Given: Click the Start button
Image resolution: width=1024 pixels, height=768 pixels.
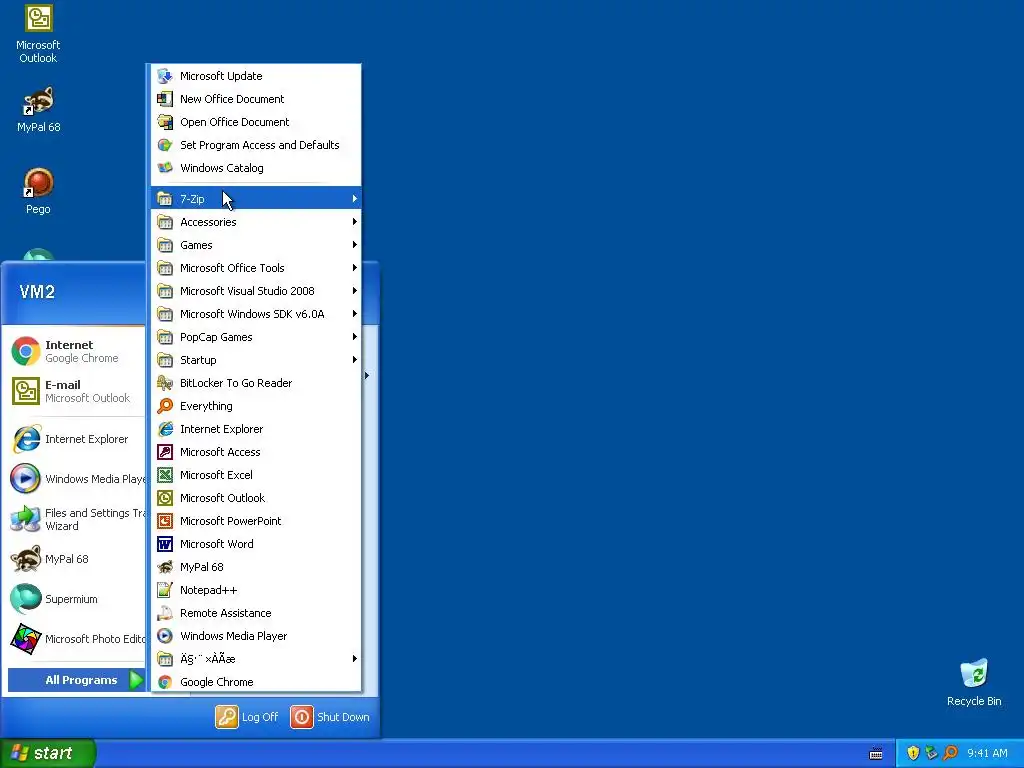Looking at the screenshot, I should tap(47, 753).
